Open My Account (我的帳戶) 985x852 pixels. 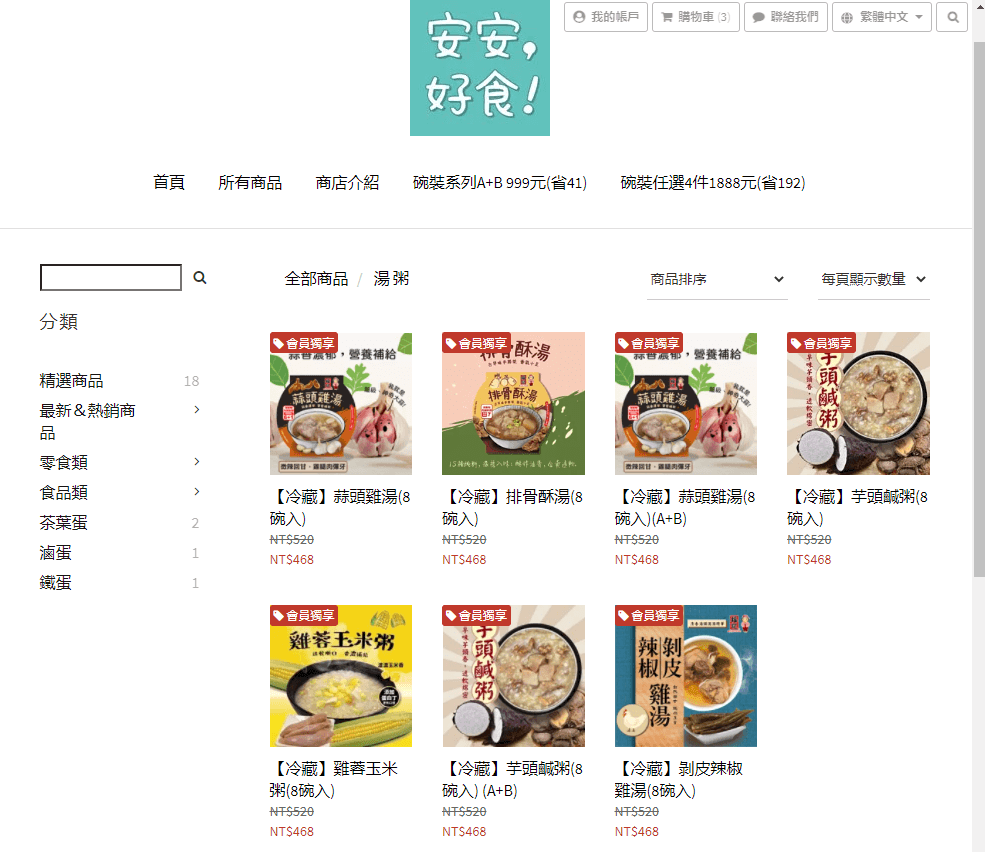point(606,18)
